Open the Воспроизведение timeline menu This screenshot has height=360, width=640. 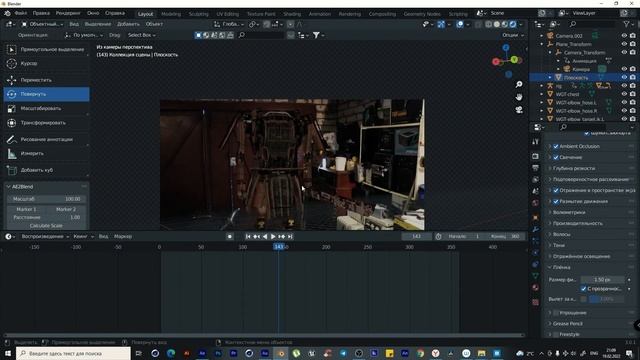coord(44,236)
